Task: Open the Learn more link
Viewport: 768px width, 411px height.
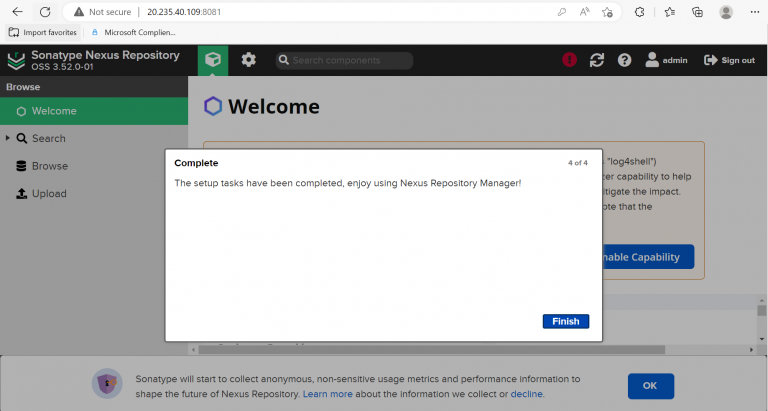Action: [328, 394]
